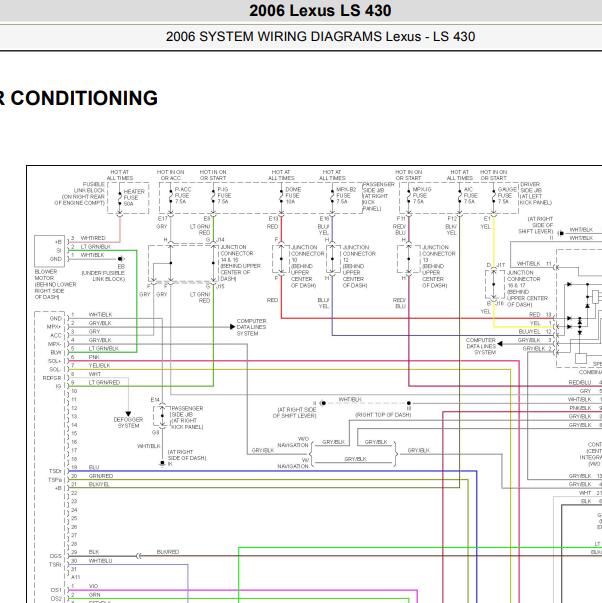The width and height of the screenshot is (602, 603).
Task: Select the 'P-IG FUSE 7.5A' label
Action: point(224,195)
